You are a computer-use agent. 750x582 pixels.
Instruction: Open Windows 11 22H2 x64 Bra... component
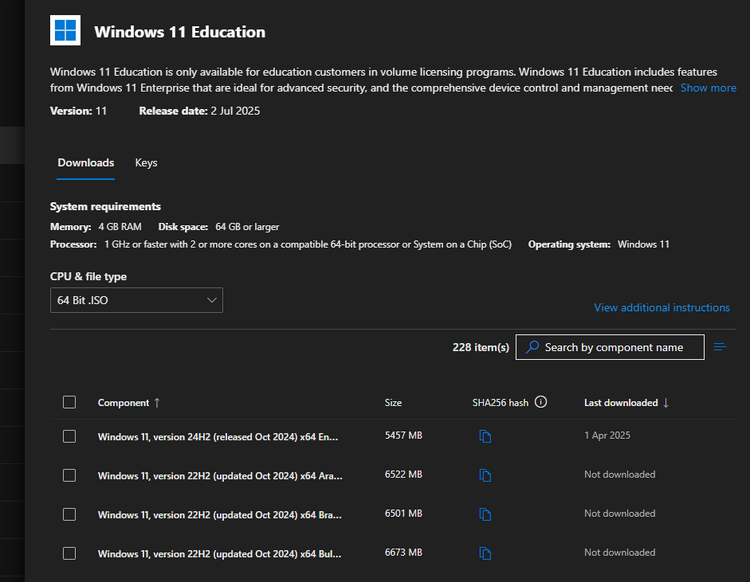(220, 515)
